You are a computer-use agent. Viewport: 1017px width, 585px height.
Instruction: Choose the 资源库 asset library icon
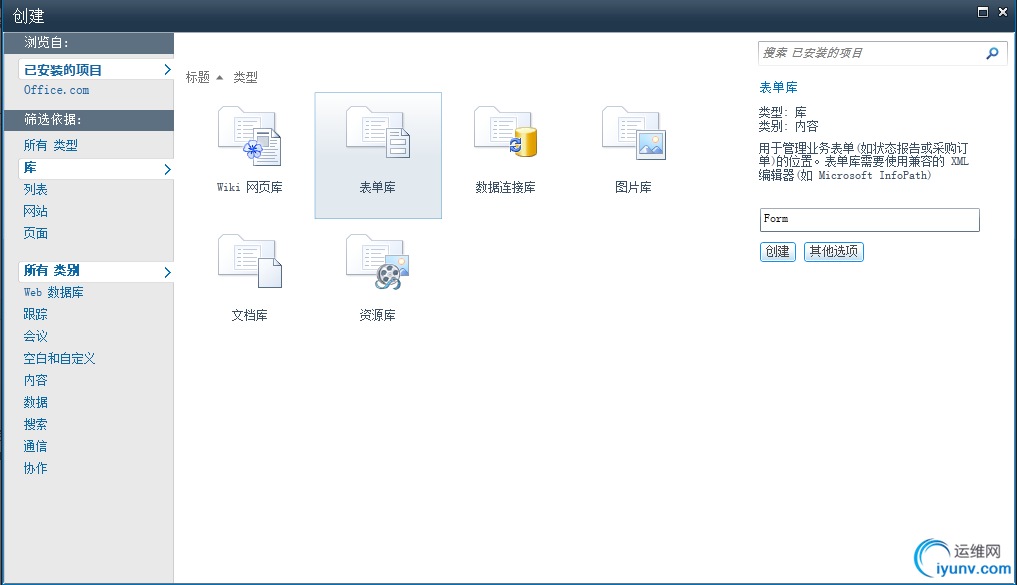click(x=378, y=261)
